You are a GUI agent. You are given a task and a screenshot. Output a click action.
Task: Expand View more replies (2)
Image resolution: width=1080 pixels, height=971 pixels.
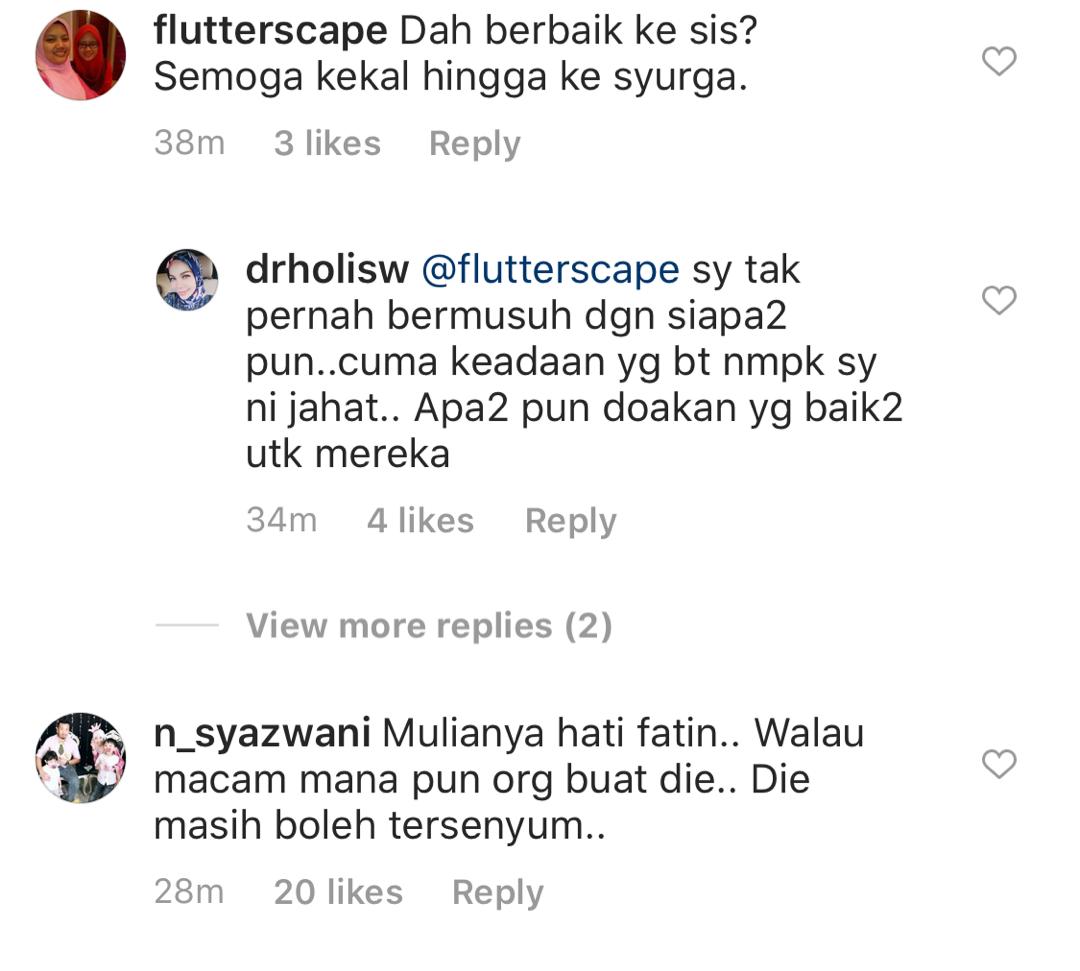pyautogui.click(x=428, y=626)
